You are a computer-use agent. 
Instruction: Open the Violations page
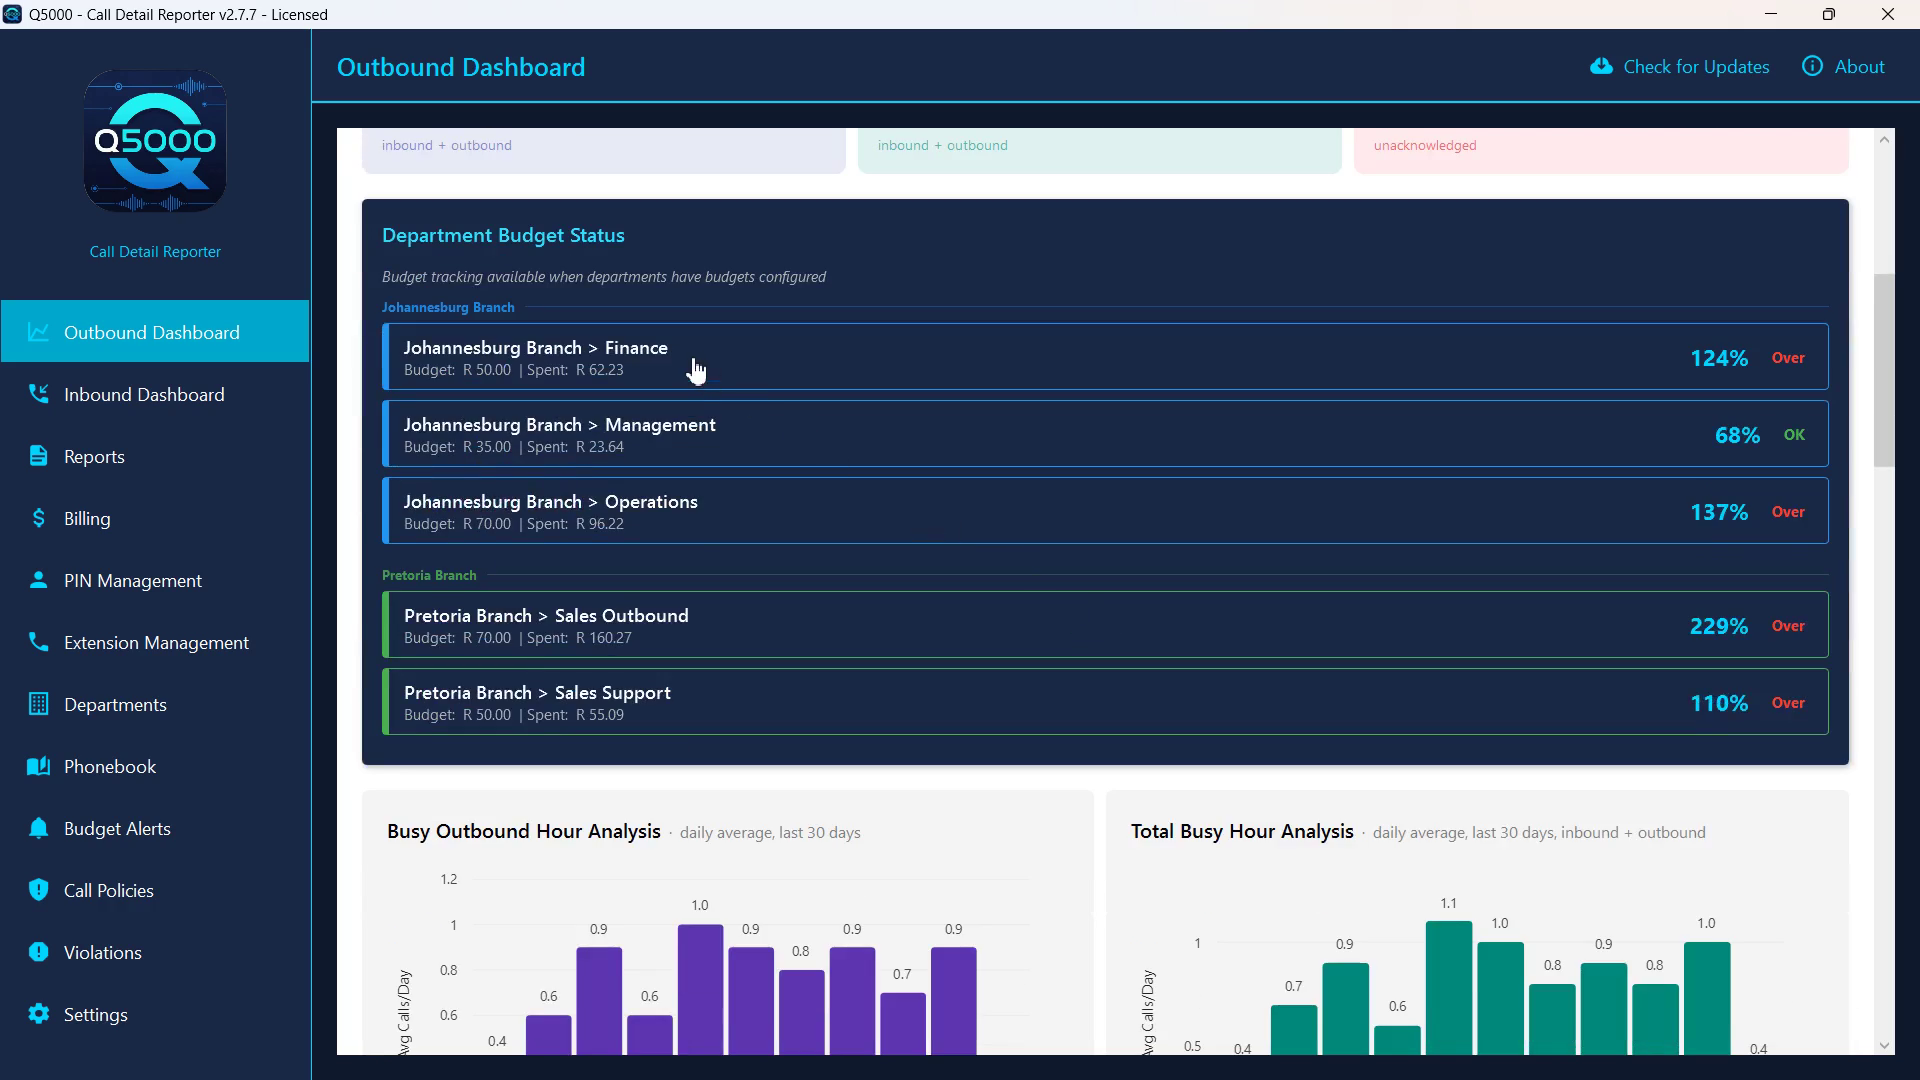click(x=155, y=952)
